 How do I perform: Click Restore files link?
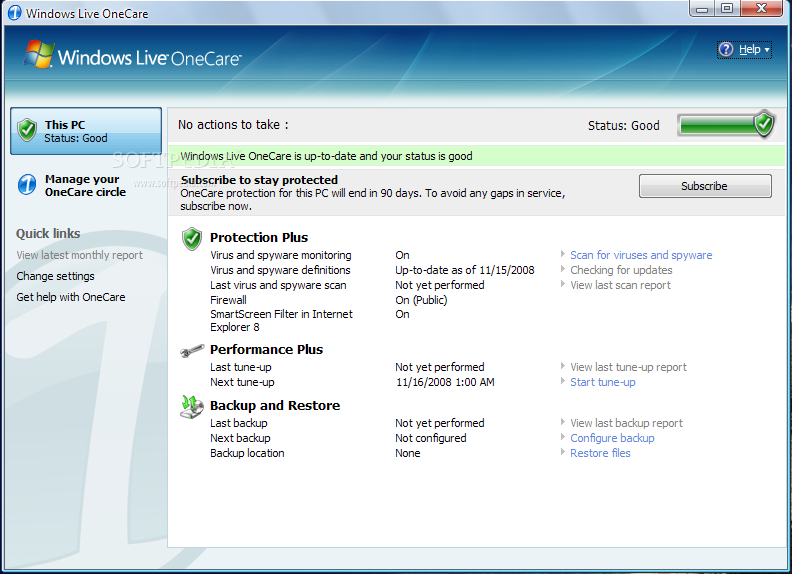click(600, 453)
